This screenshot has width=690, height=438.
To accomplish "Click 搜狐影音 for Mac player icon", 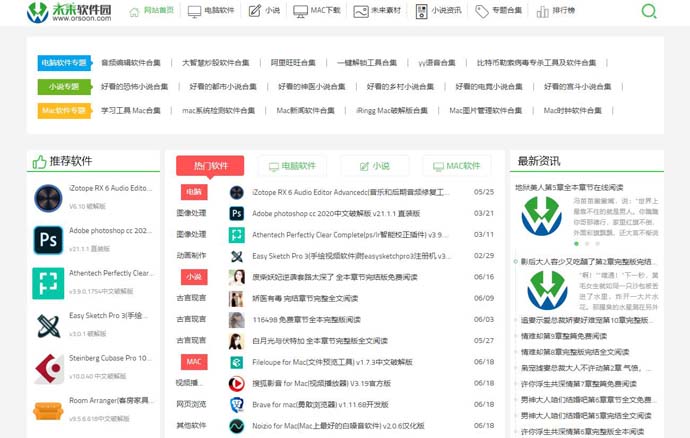I will pos(237,383).
